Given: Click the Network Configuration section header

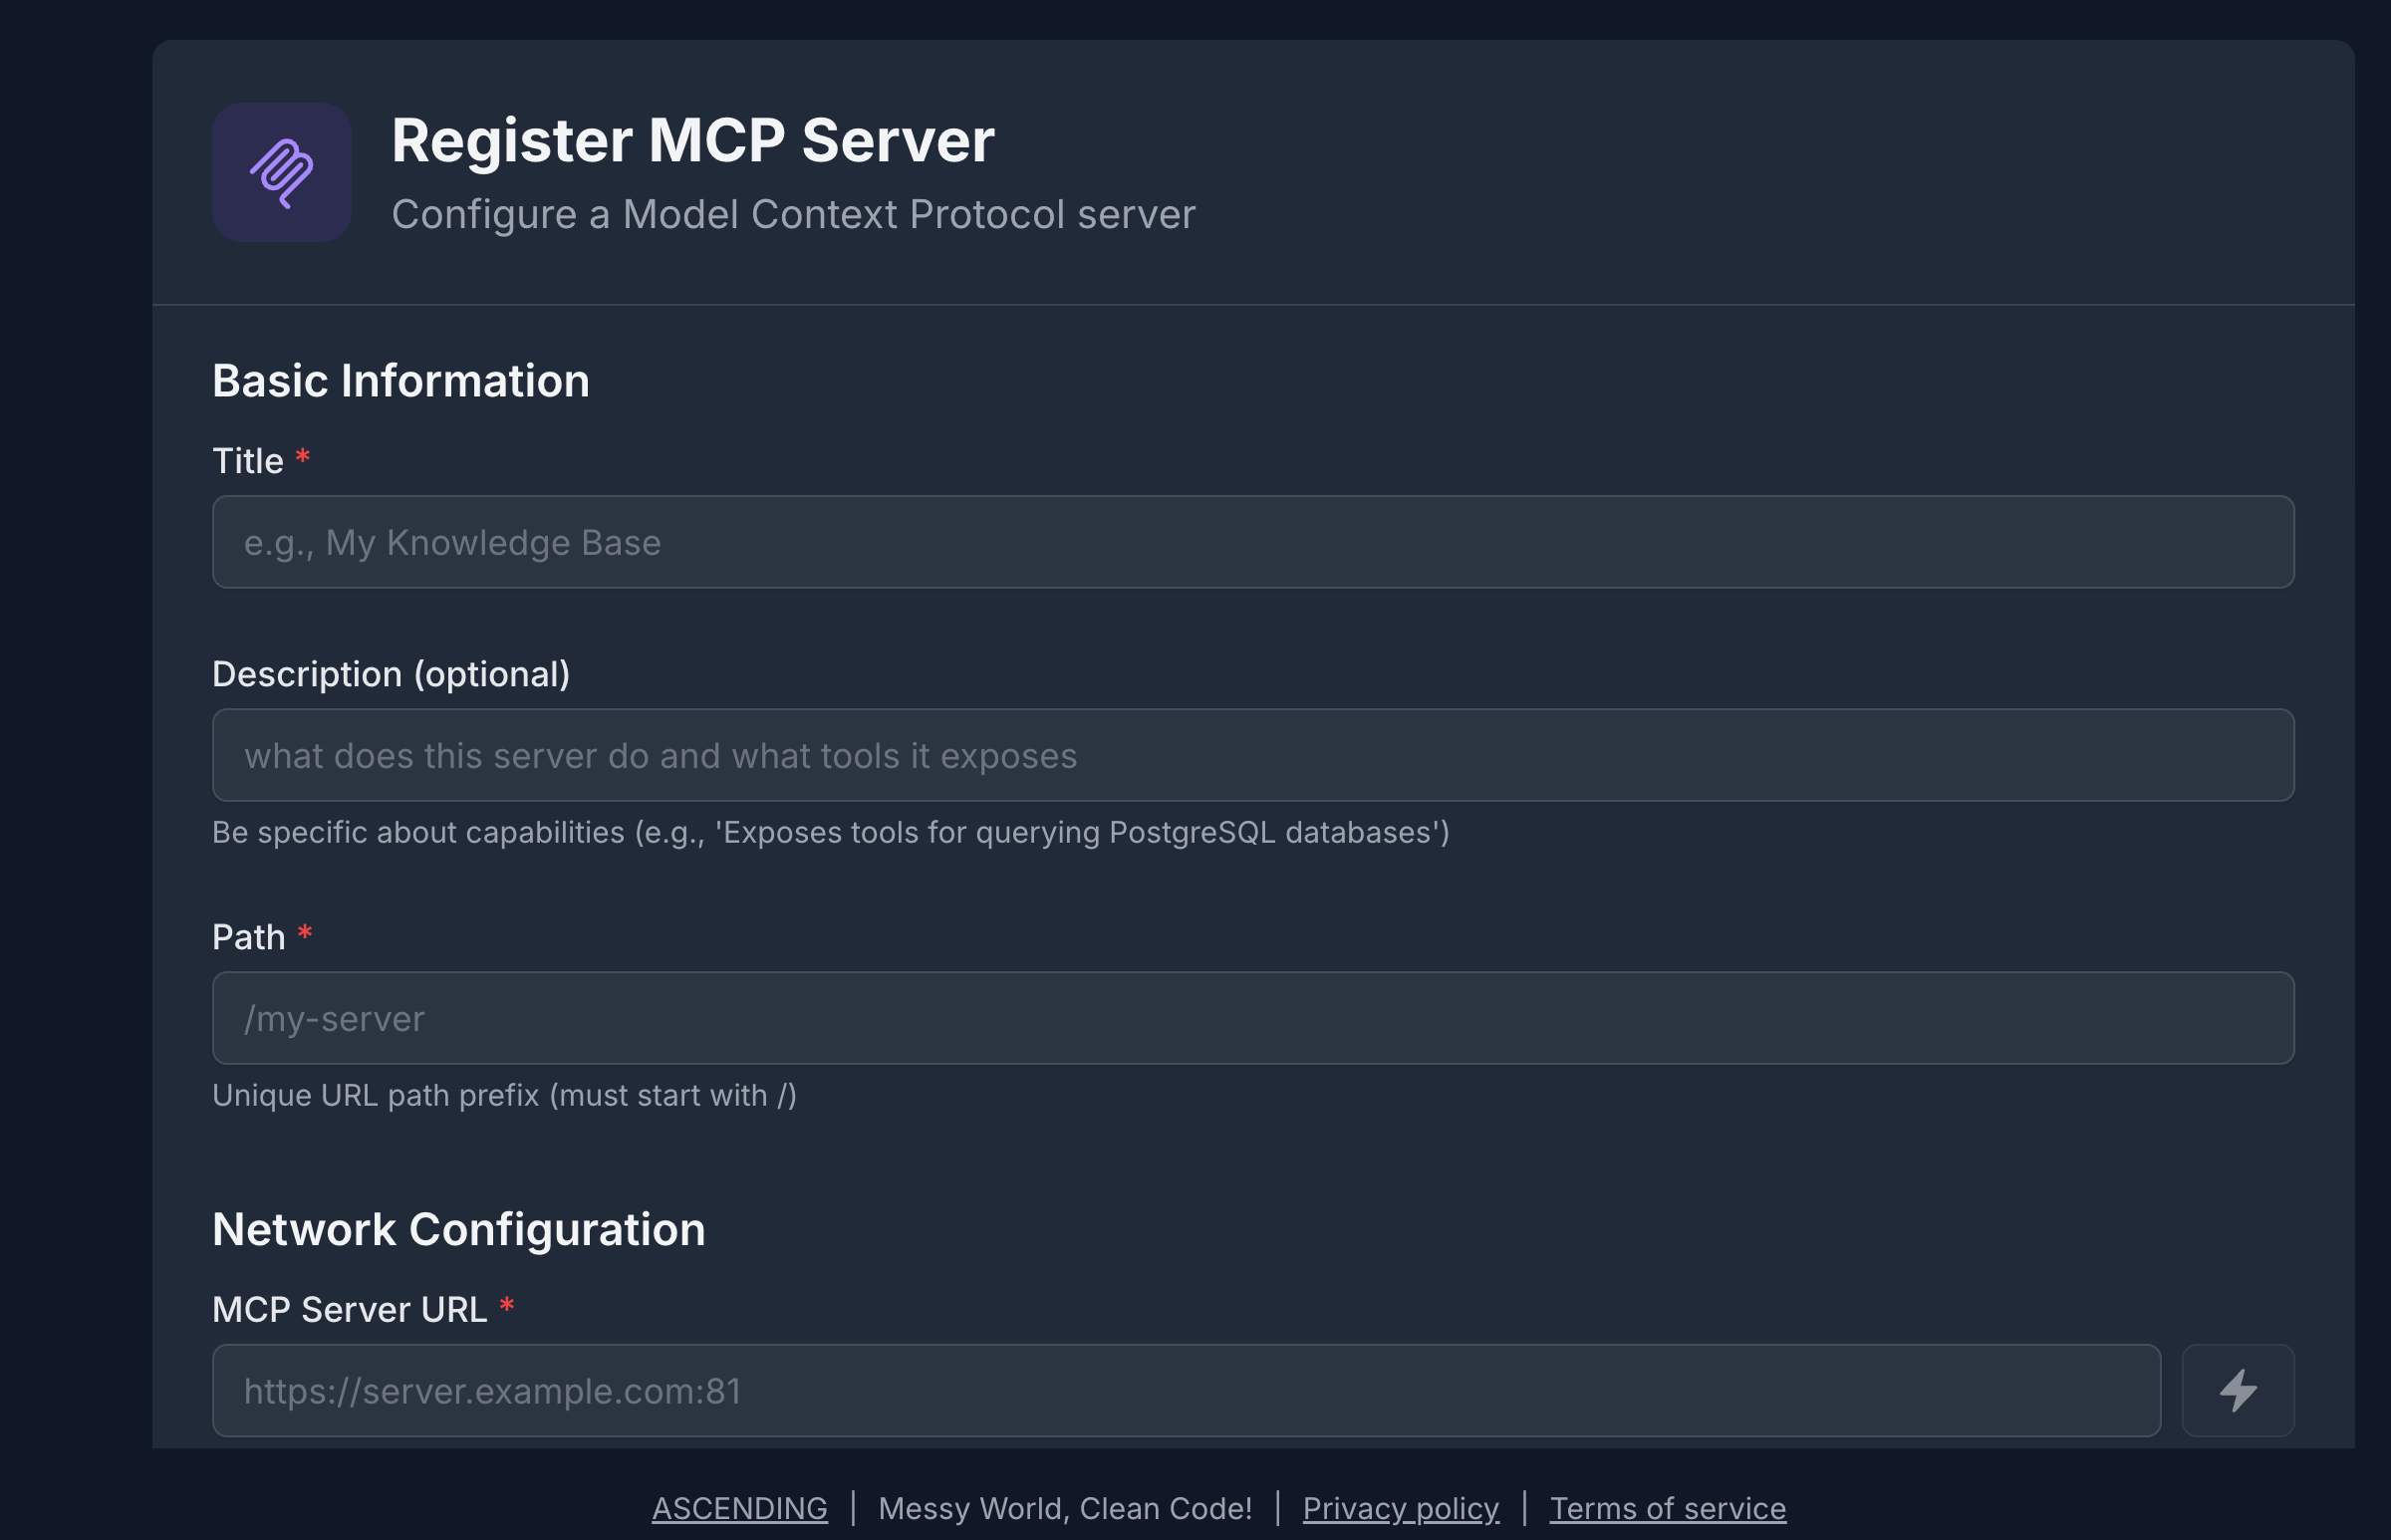Looking at the screenshot, I should coord(458,1229).
